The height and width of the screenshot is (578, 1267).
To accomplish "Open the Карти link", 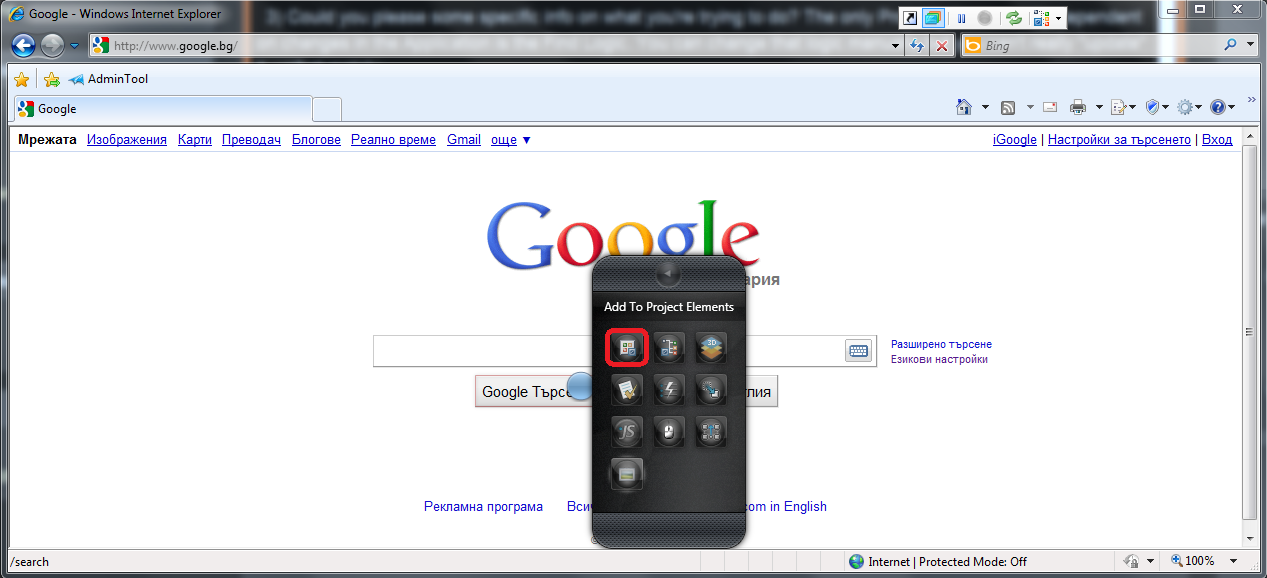I will point(195,140).
